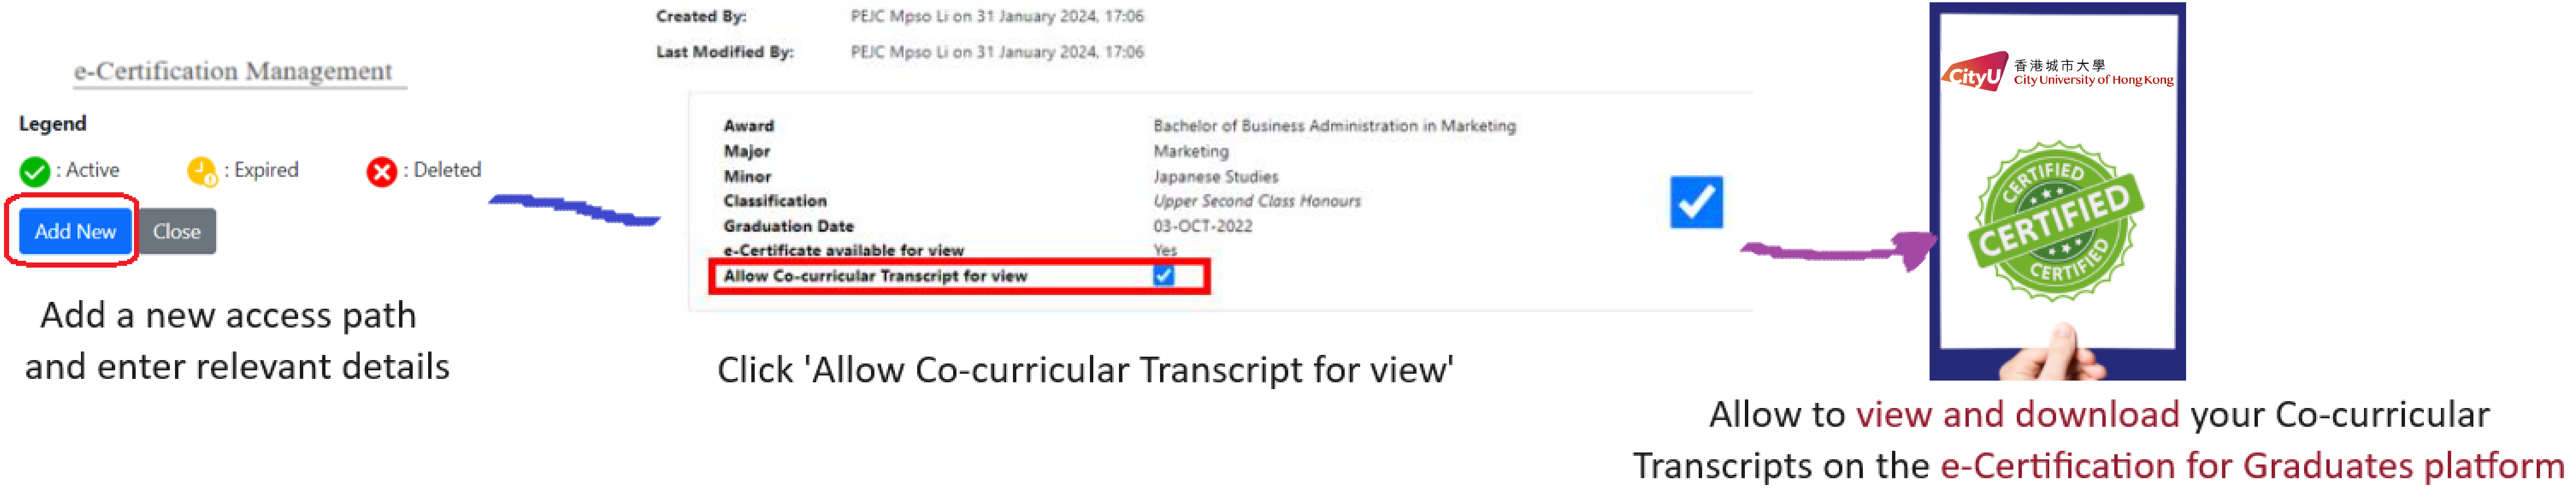Click the green Certified seal stamp
The height and width of the screenshot is (497, 2576).
click(x=2056, y=221)
